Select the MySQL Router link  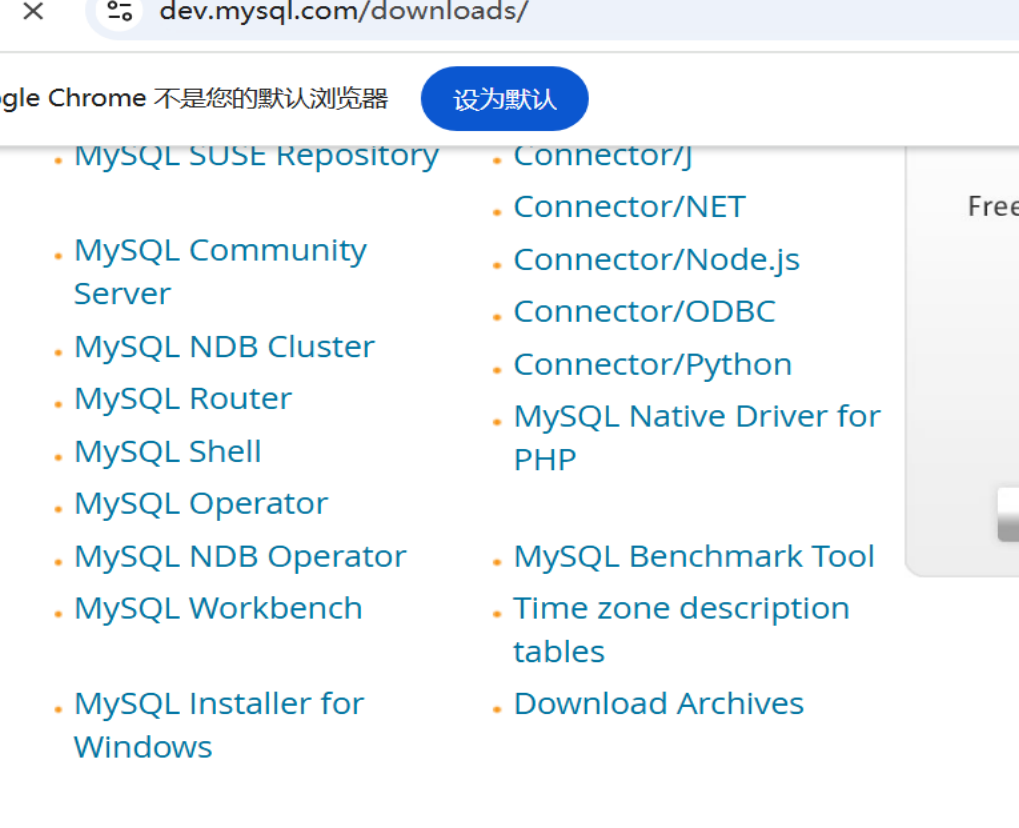click(x=183, y=399)
